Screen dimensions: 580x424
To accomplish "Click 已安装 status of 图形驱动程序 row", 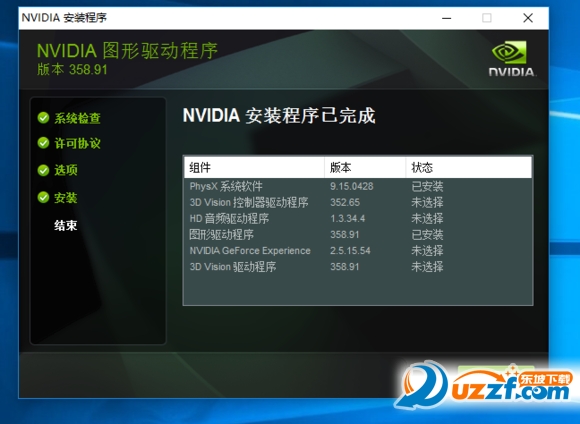I will 427,235.
